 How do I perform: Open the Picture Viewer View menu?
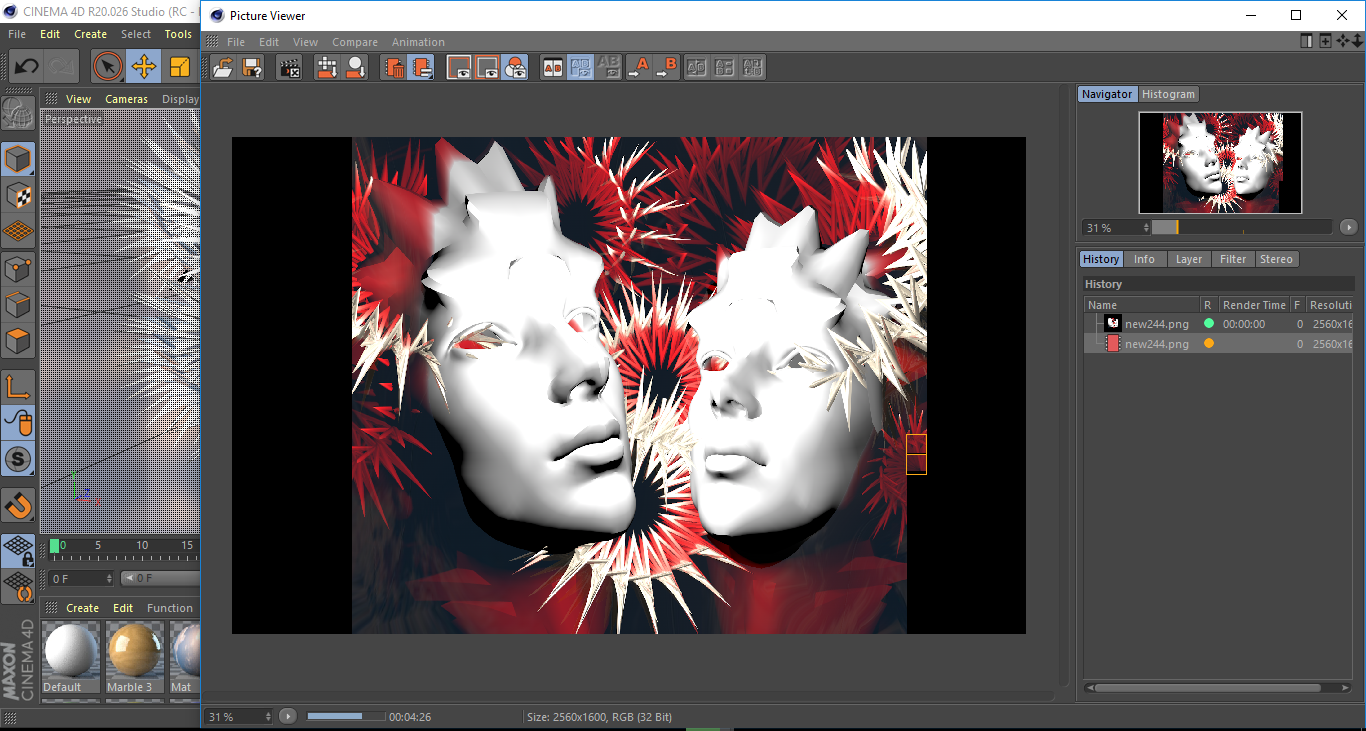(305, 42)
